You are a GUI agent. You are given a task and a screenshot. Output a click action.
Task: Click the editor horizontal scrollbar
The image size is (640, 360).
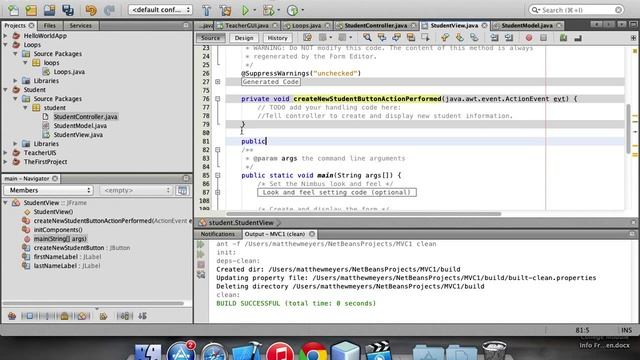(363, 213)
